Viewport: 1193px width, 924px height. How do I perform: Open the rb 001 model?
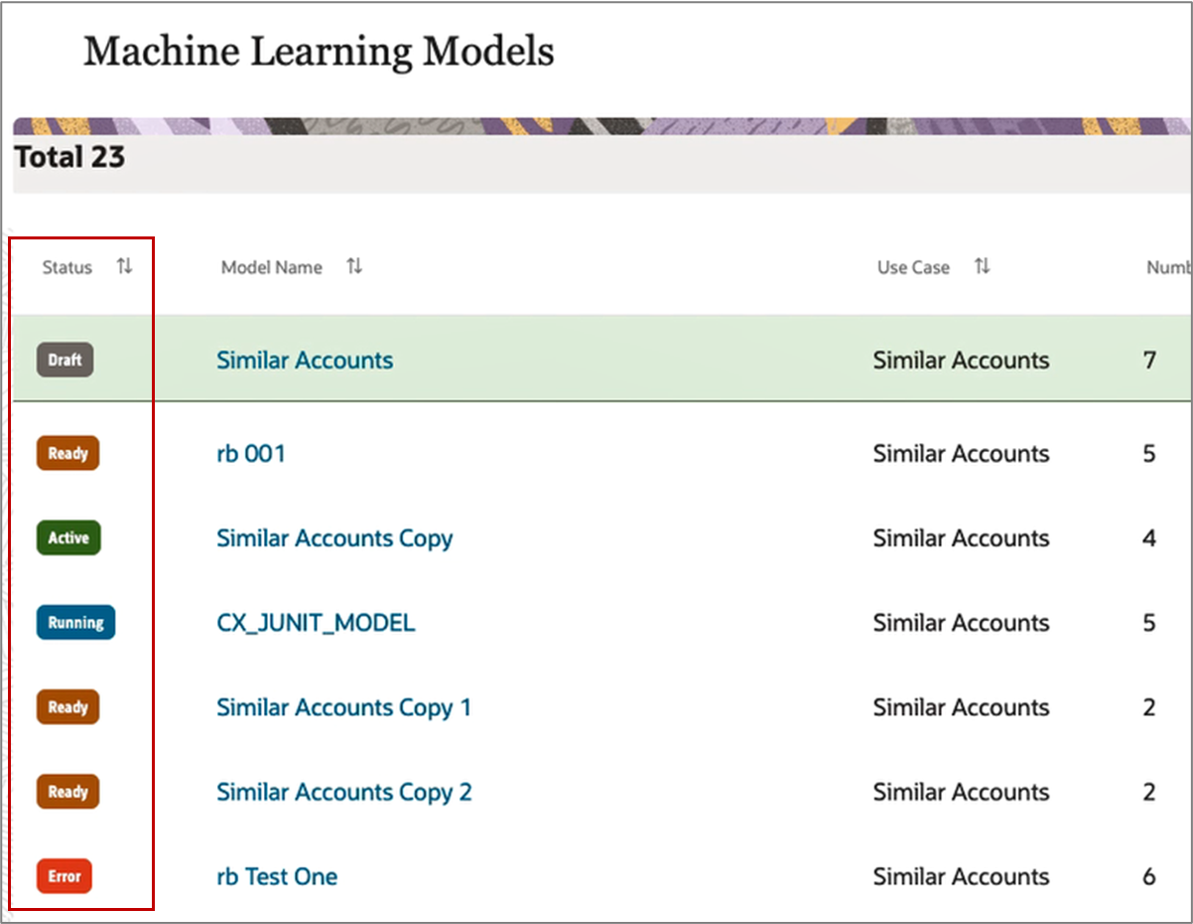[x=251, y=454]
